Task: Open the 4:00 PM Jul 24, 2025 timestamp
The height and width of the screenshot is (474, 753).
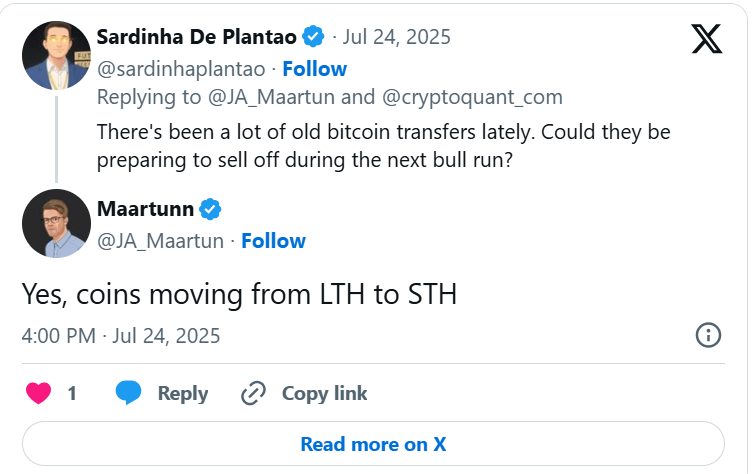Action: coord(121,336)
